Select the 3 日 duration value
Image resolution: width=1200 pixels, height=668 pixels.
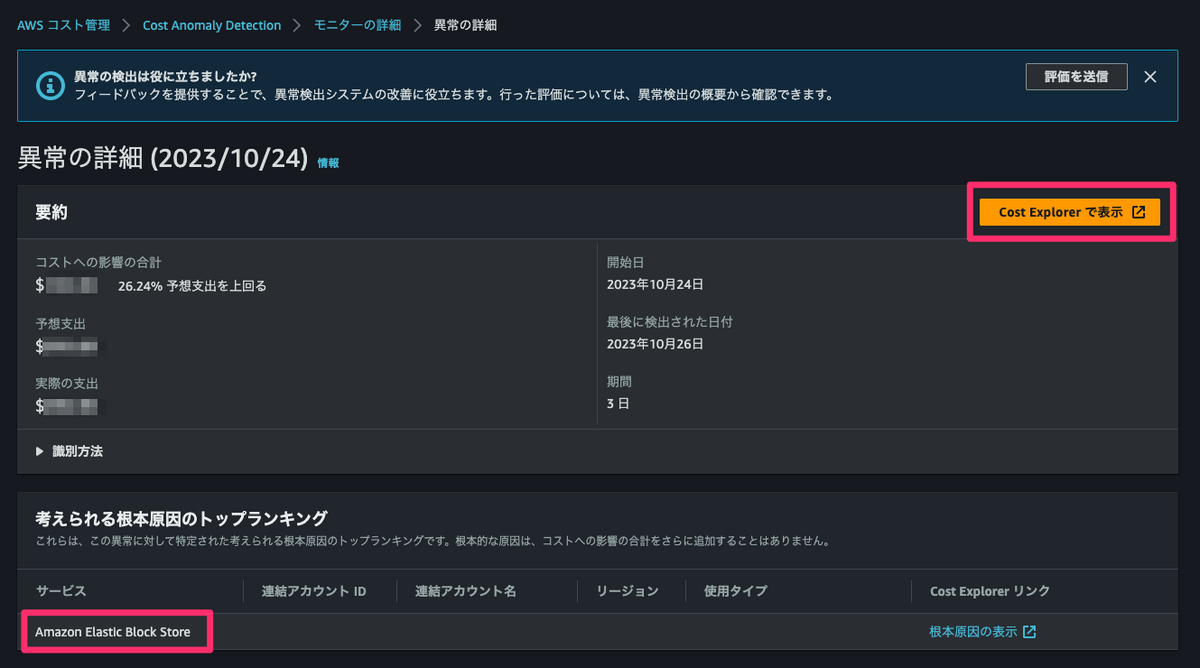[618, 404]
